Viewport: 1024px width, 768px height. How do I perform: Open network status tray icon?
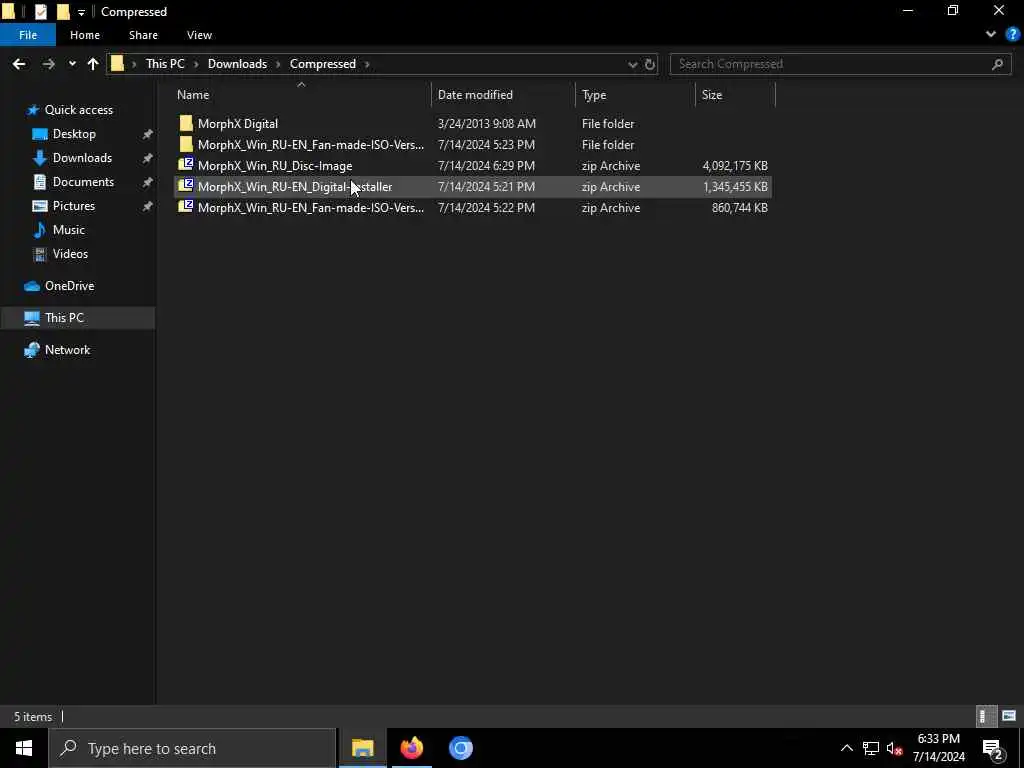click(871, 748)
